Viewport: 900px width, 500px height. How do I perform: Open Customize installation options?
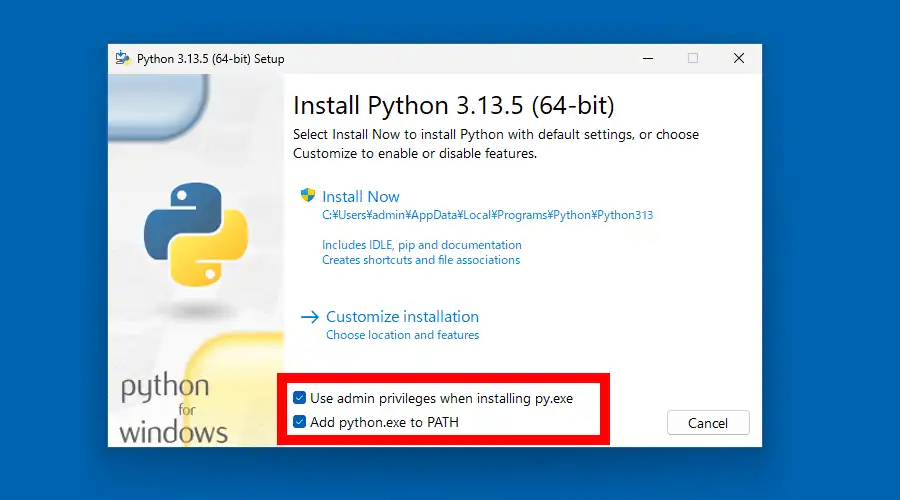pos(402,316)
